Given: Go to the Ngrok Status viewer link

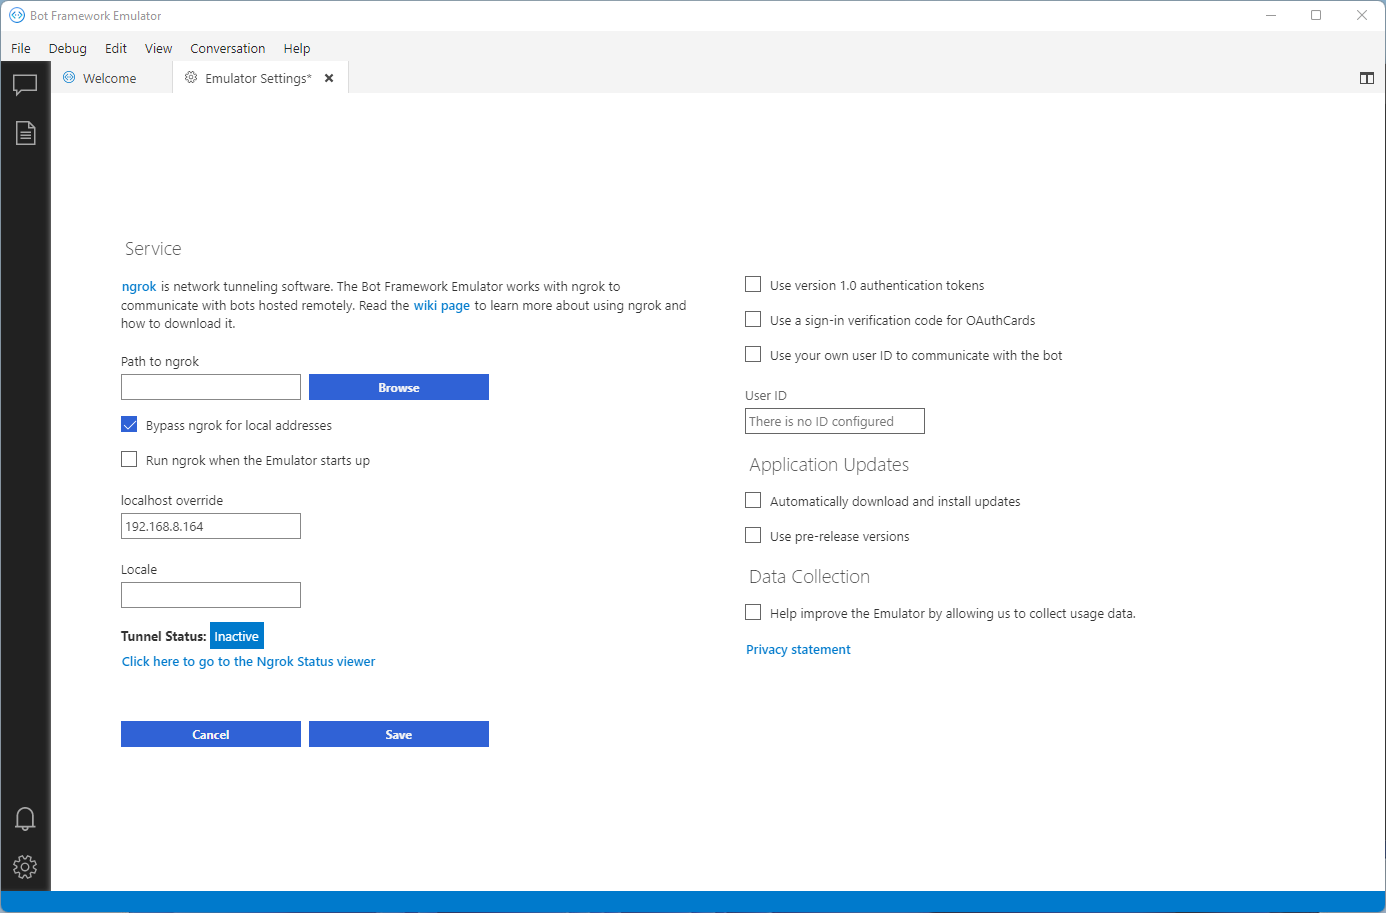Looking at the screenshot, I should 248,661.
